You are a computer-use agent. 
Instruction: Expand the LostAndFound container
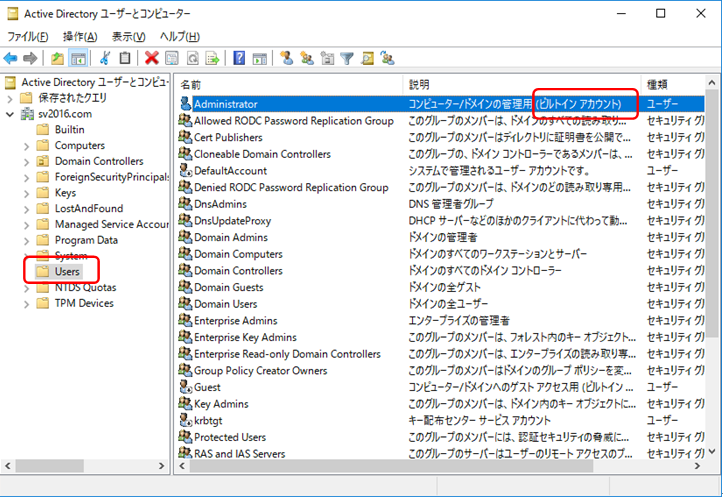point(26,209)
